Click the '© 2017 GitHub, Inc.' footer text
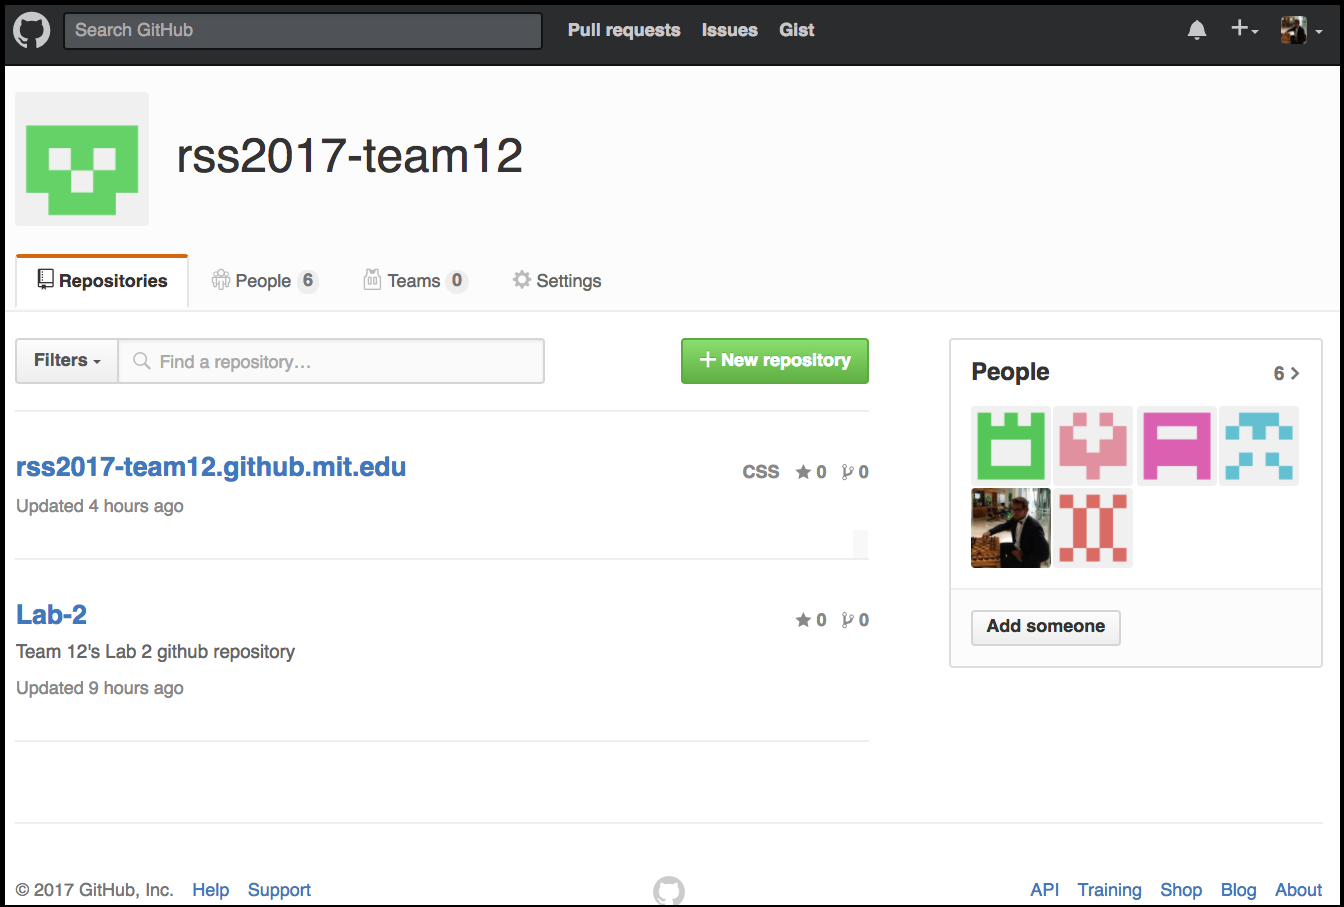Viewport: 1344px width, 907px height. coord(95,890)
